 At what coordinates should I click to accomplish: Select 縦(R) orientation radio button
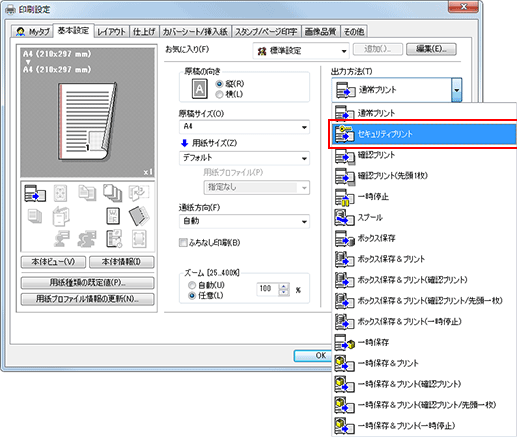pyautogui.click(x=219, y=84)
